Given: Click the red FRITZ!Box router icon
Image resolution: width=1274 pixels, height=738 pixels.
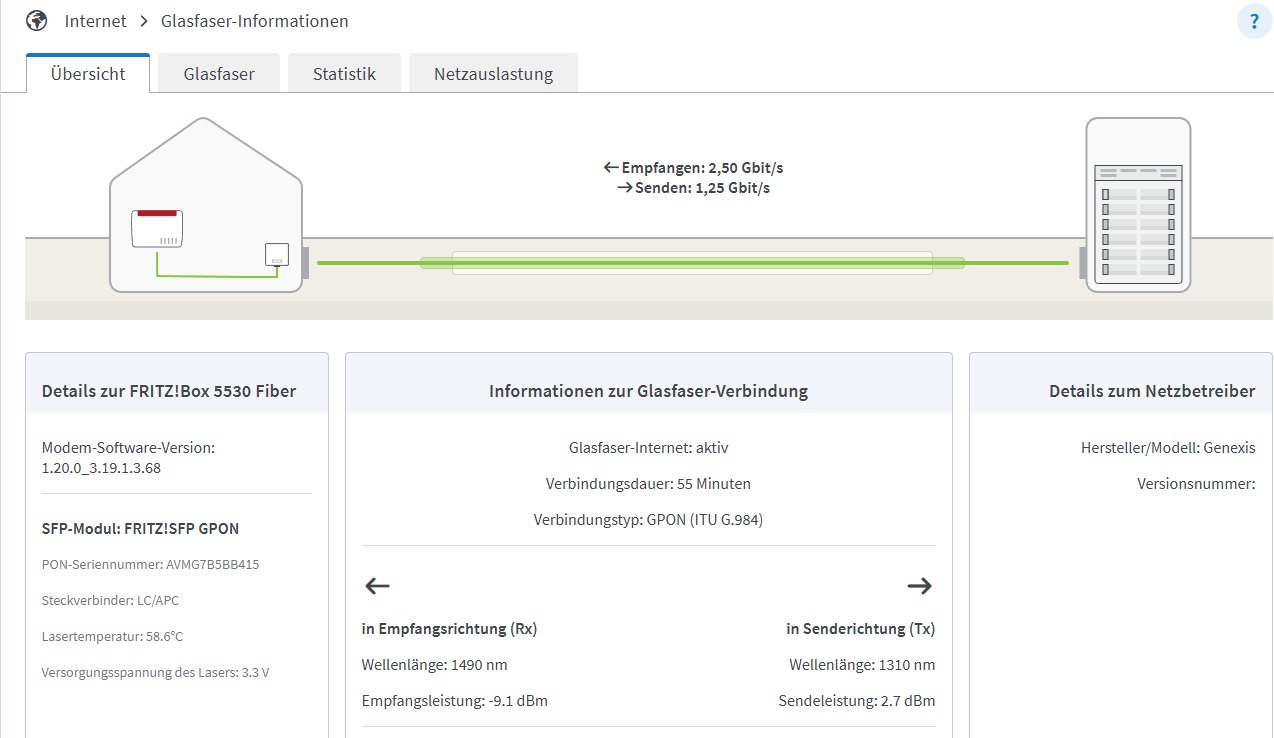Looking at the screenshot, I should (158, 228).
